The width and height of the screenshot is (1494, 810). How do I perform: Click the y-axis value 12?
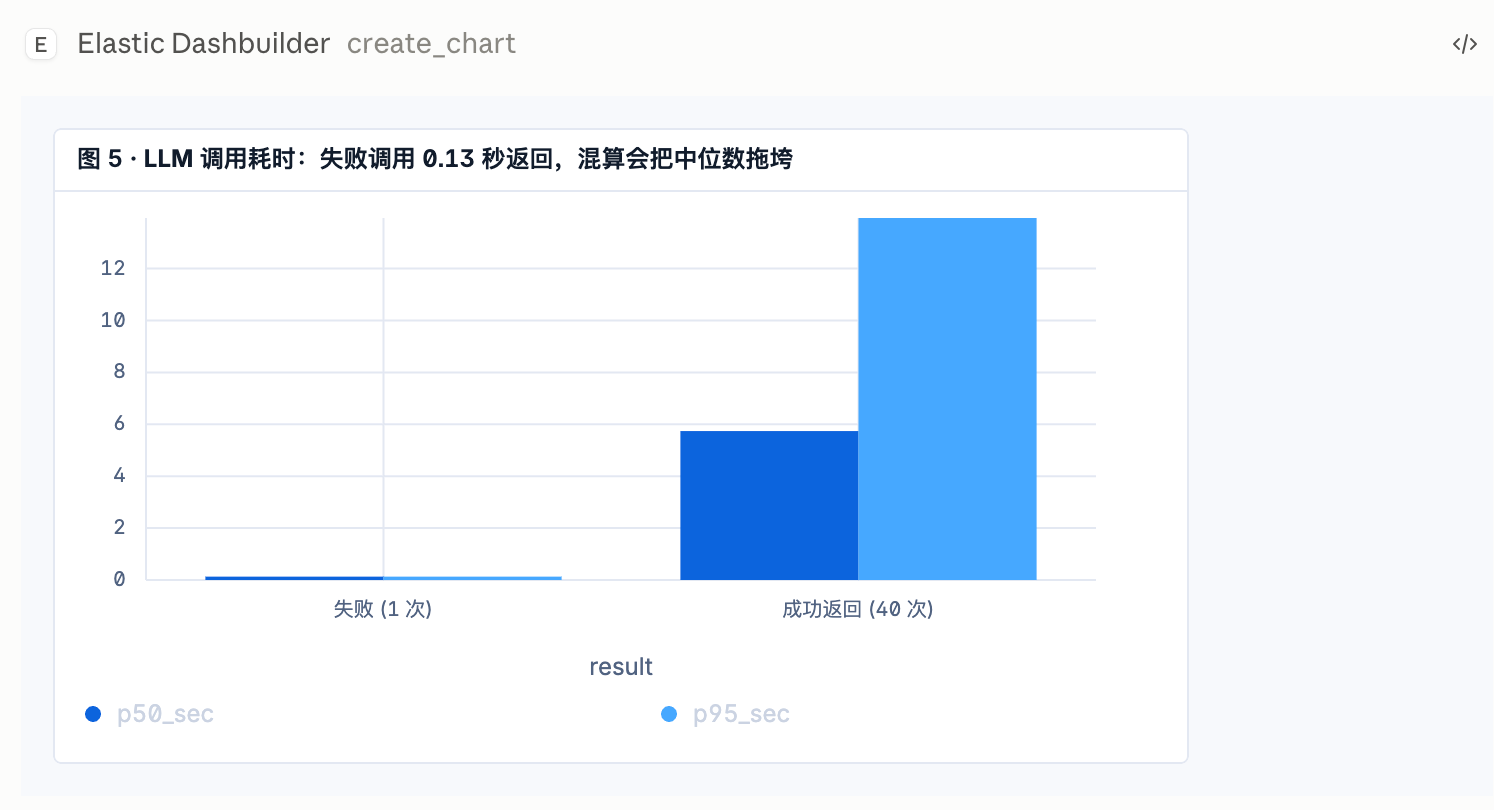pyautogui.click(x=113, y=268)
